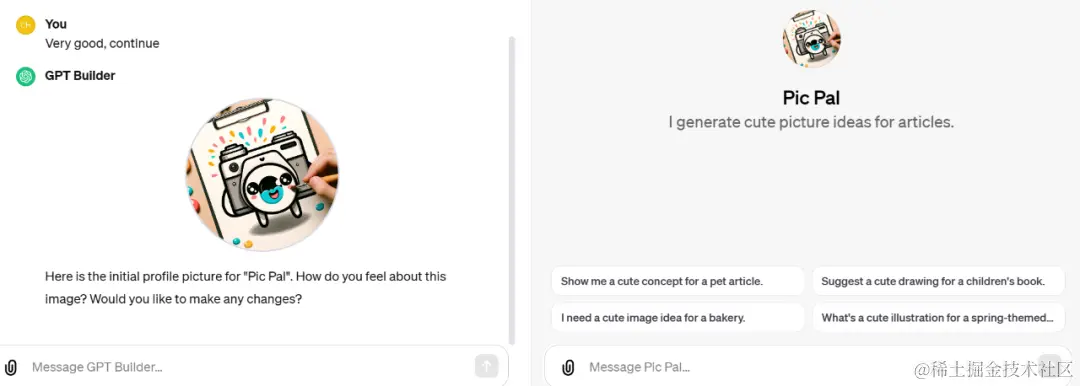This screenshot has width=1080, height=386.
Task: Click the send button in Pic Pal preview
Action: (1049, 367)
